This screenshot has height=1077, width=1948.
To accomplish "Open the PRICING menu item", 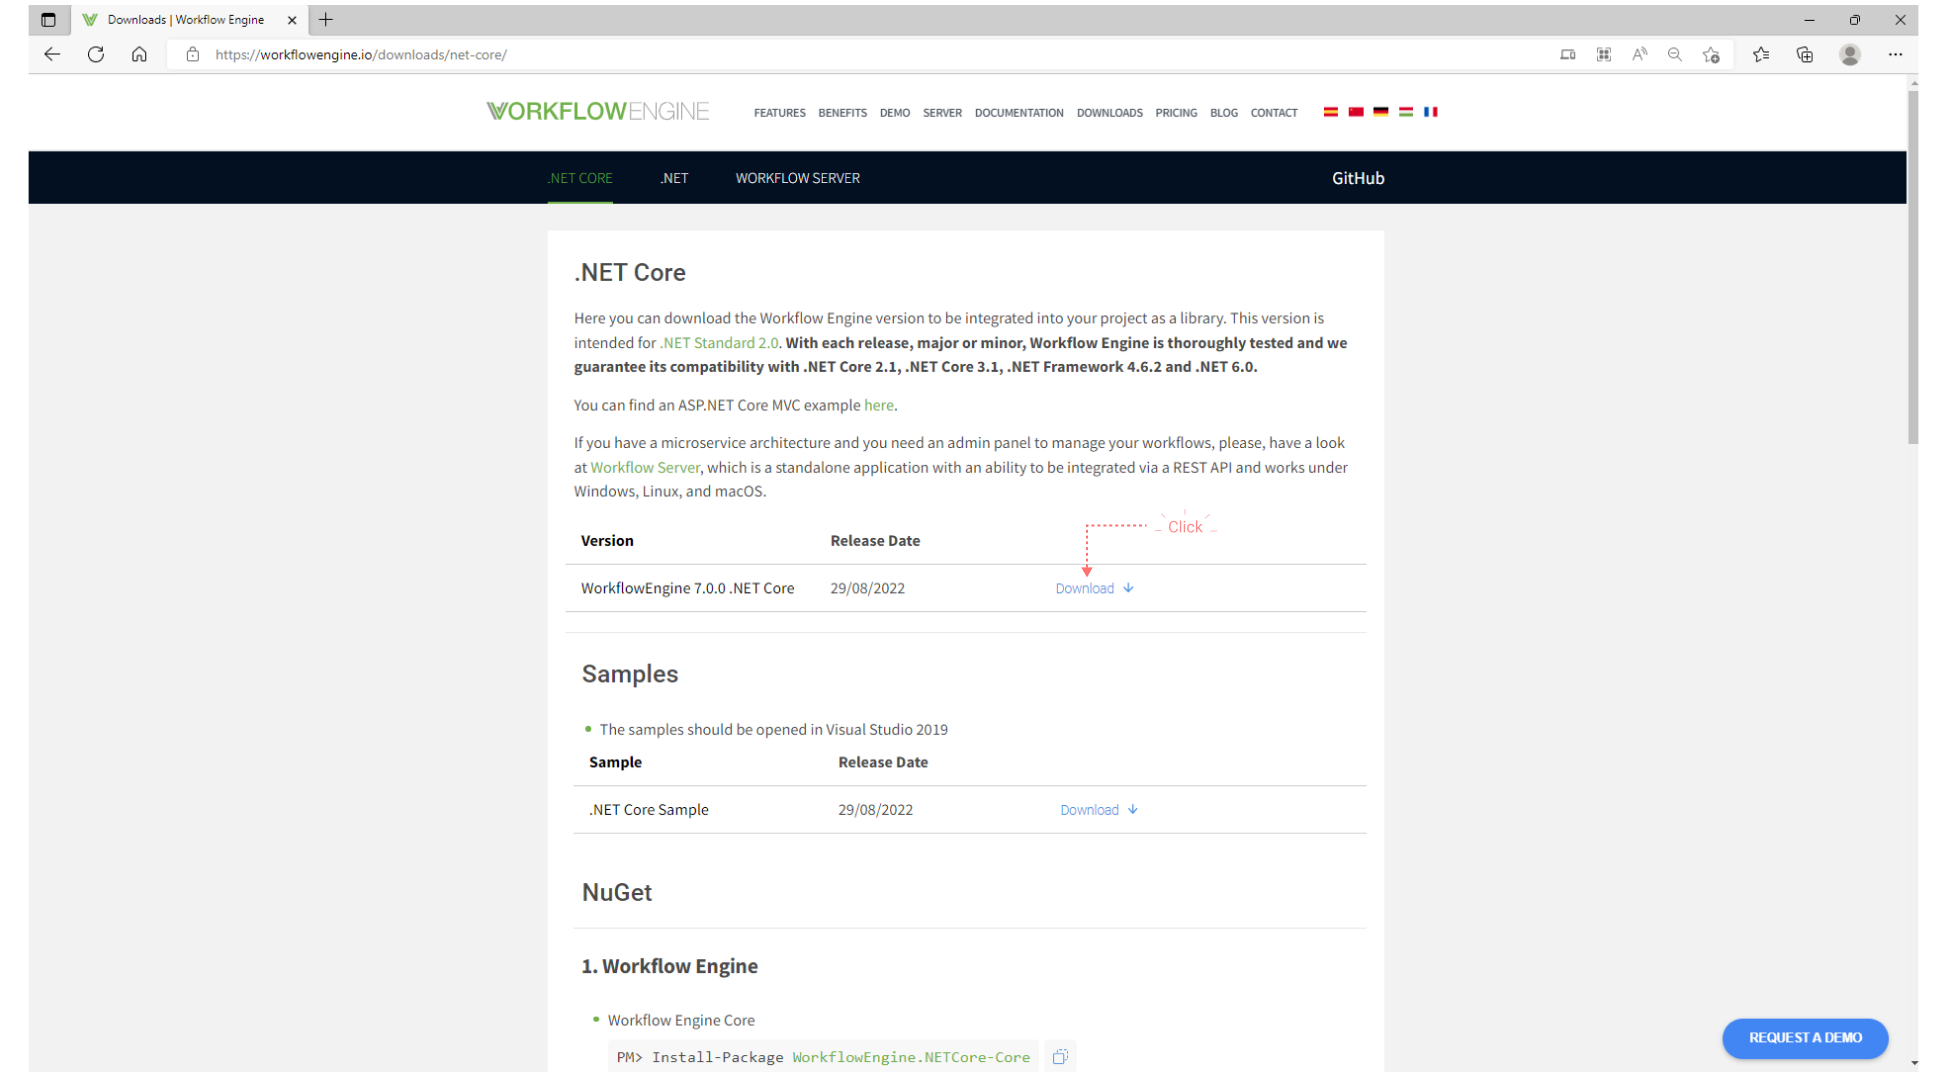I will (1176, 113).
